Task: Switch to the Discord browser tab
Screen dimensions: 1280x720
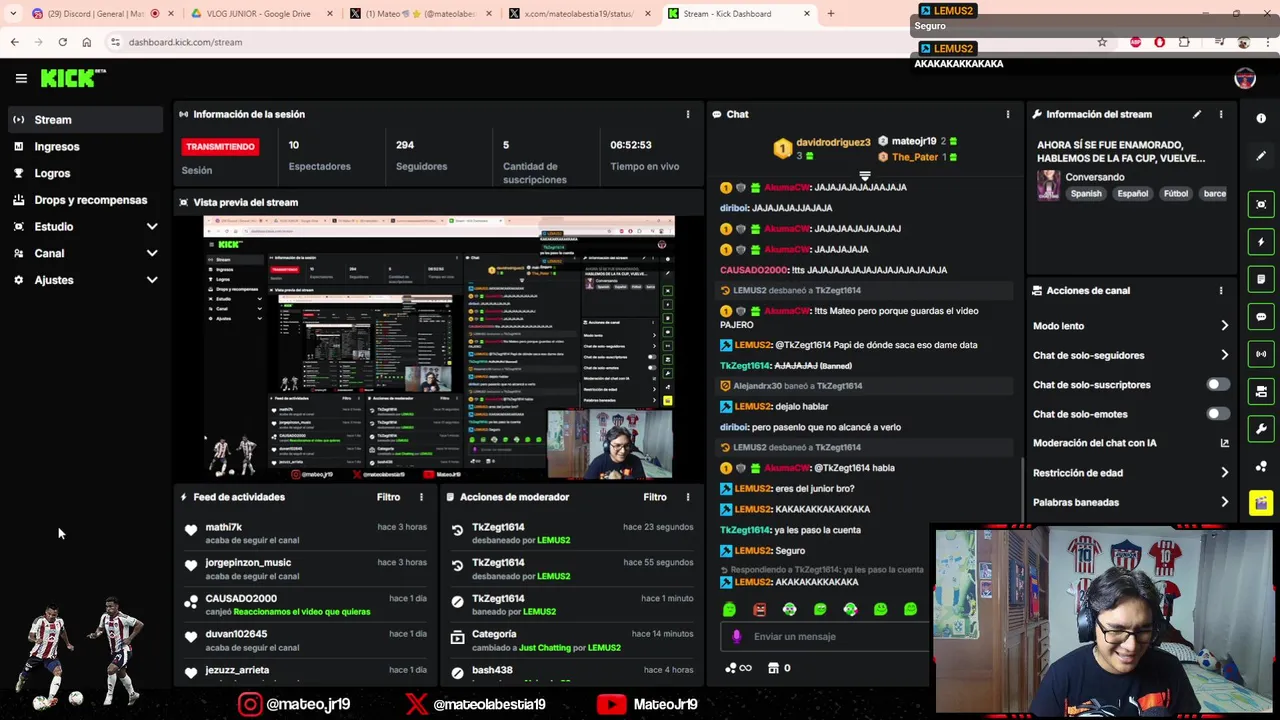Action: tap(98, 14)
